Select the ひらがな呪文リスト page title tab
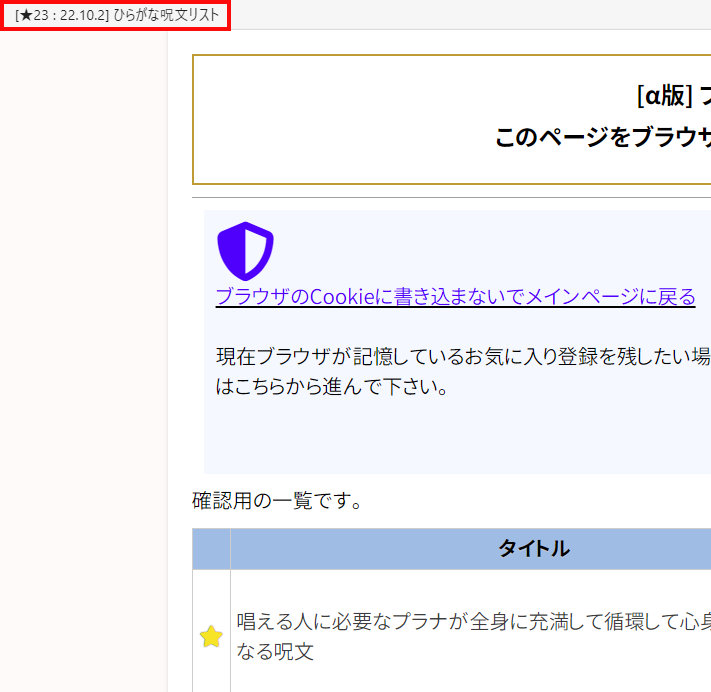This screenshot has height=692, width=711. pos(117,15)
